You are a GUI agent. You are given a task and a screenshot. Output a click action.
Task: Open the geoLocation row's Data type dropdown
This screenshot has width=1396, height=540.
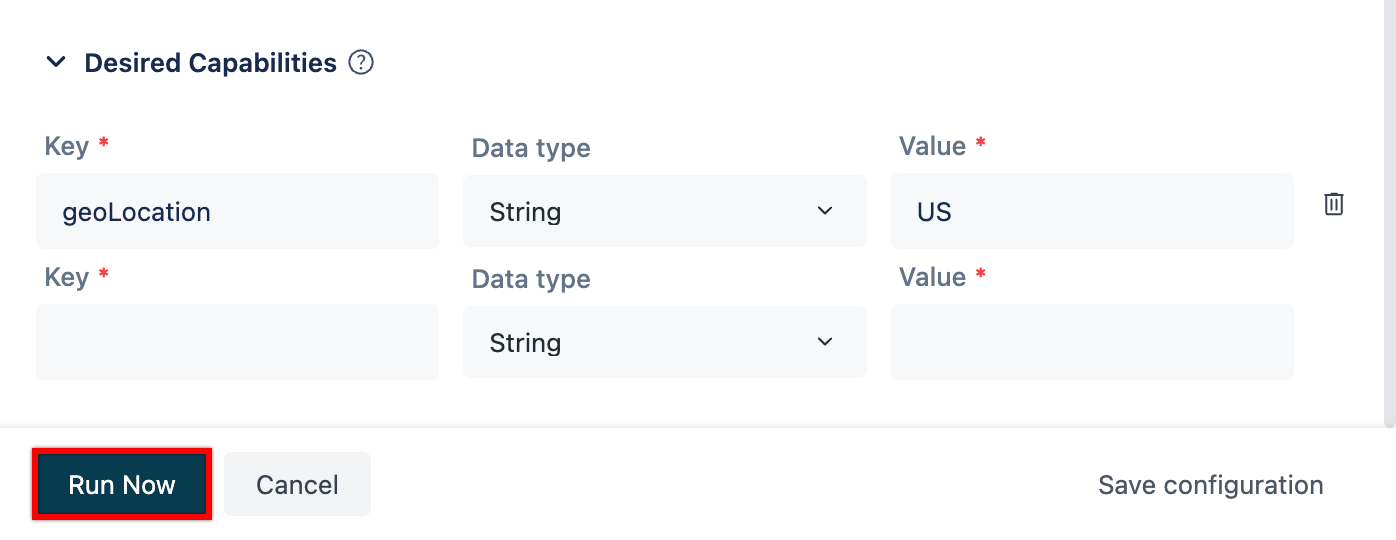[664, 212]
